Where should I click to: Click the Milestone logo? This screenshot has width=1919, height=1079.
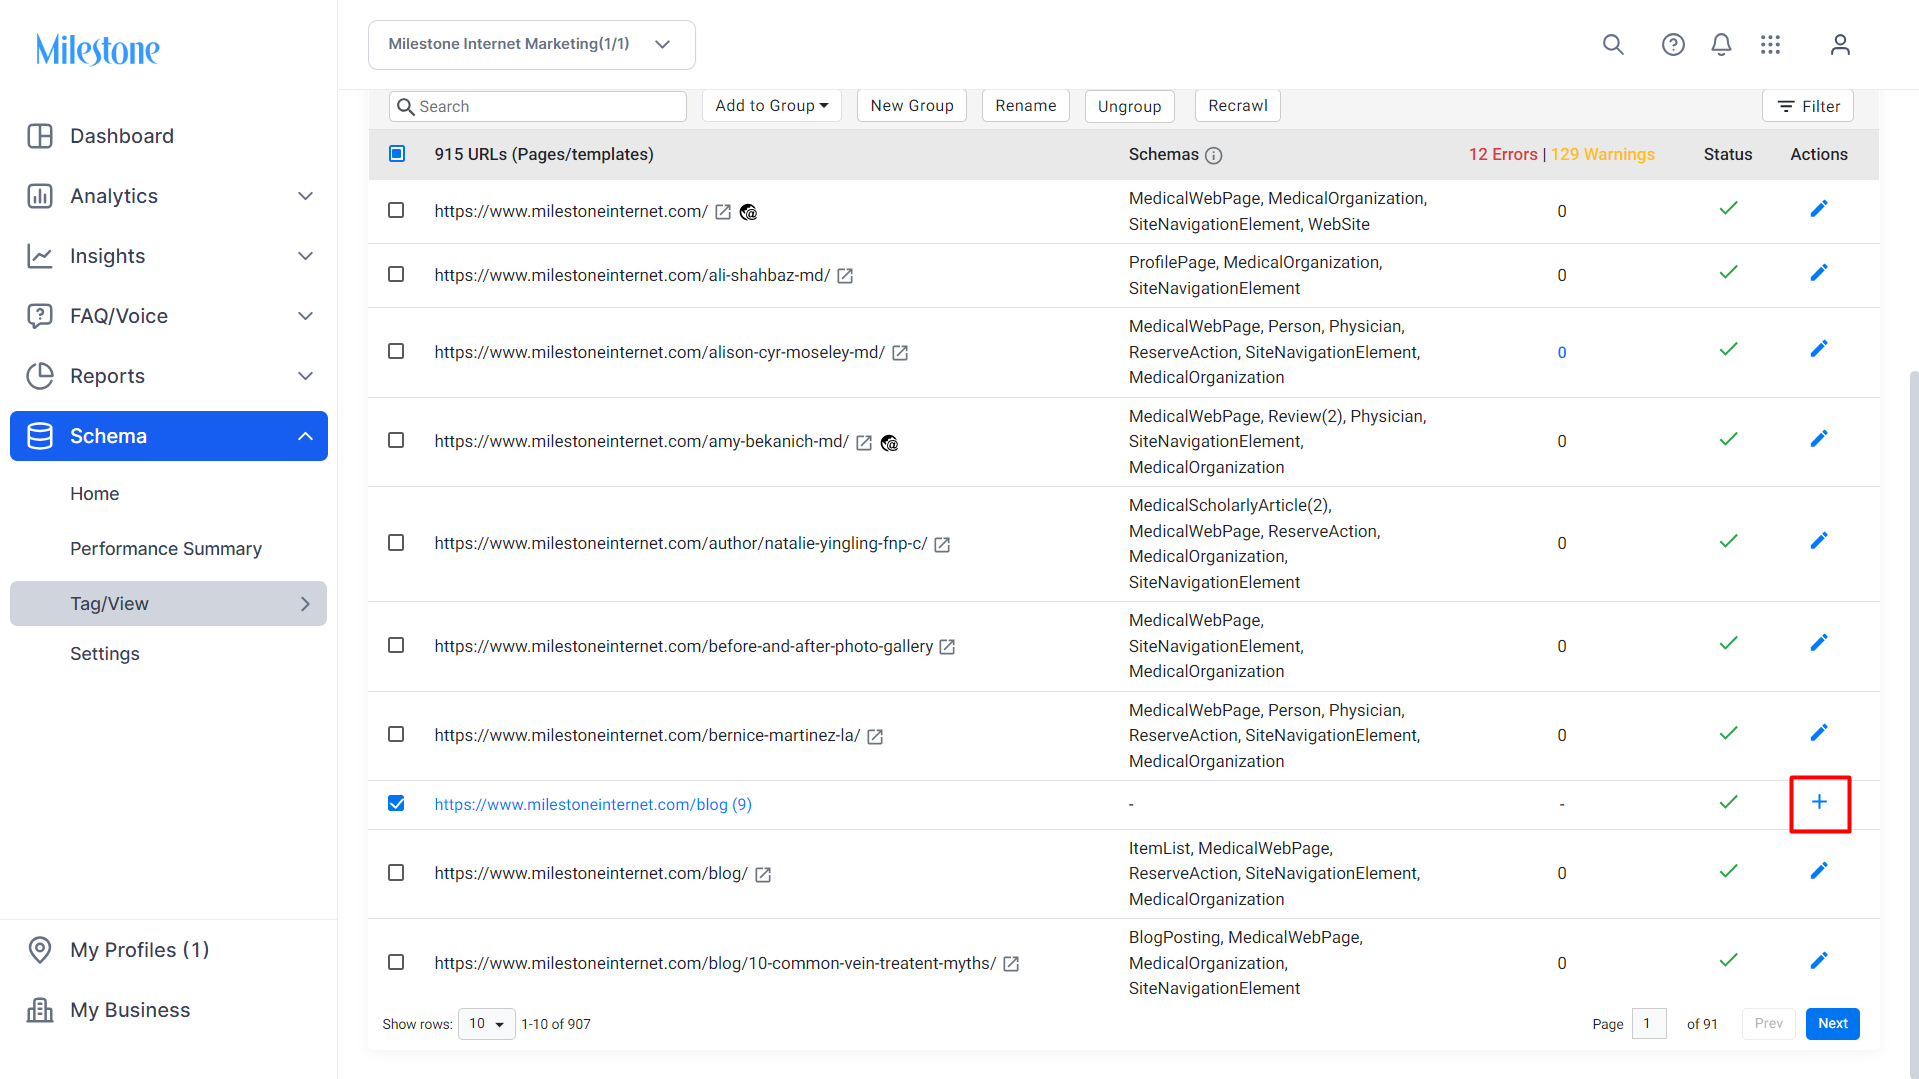pos(97,49)
